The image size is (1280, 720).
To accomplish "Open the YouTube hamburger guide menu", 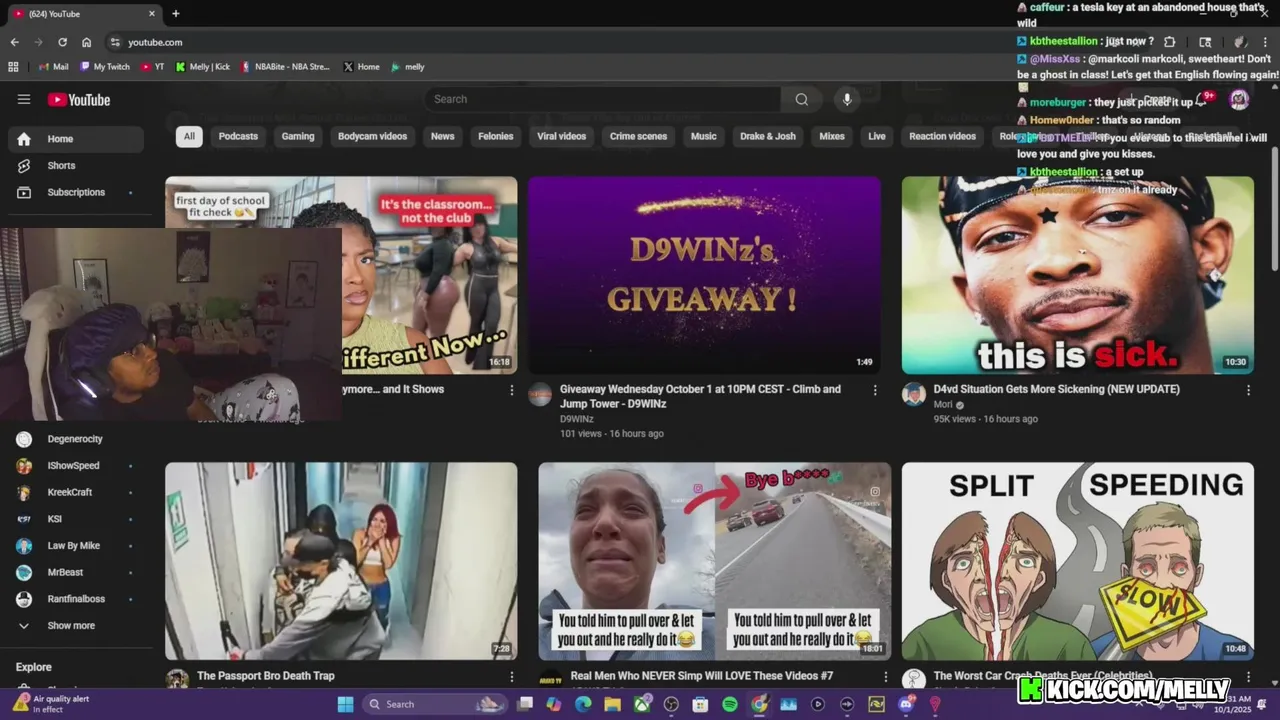I will click(x=24, y=99).
